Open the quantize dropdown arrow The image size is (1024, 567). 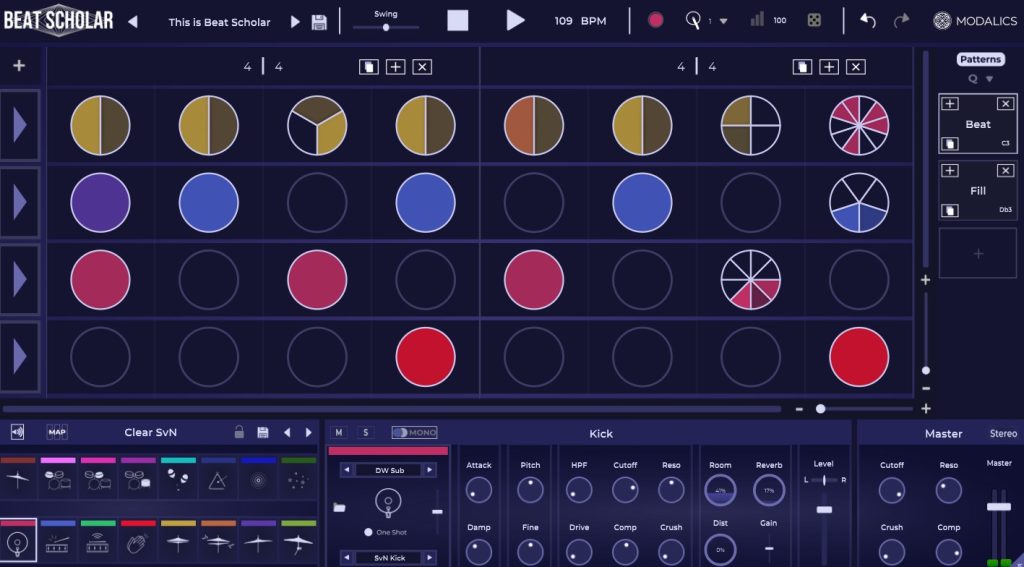pos(723,21)
